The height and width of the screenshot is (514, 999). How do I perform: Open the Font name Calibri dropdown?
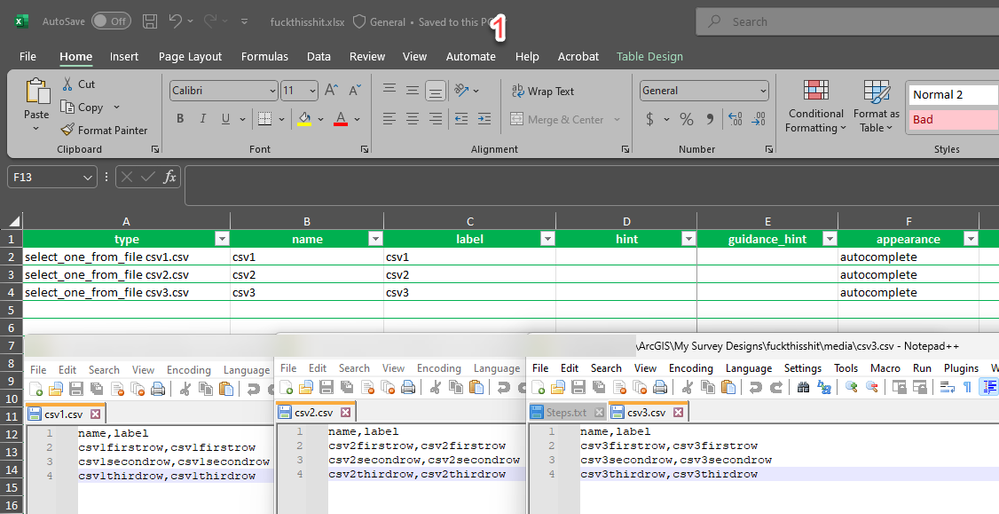coord(273,91)
